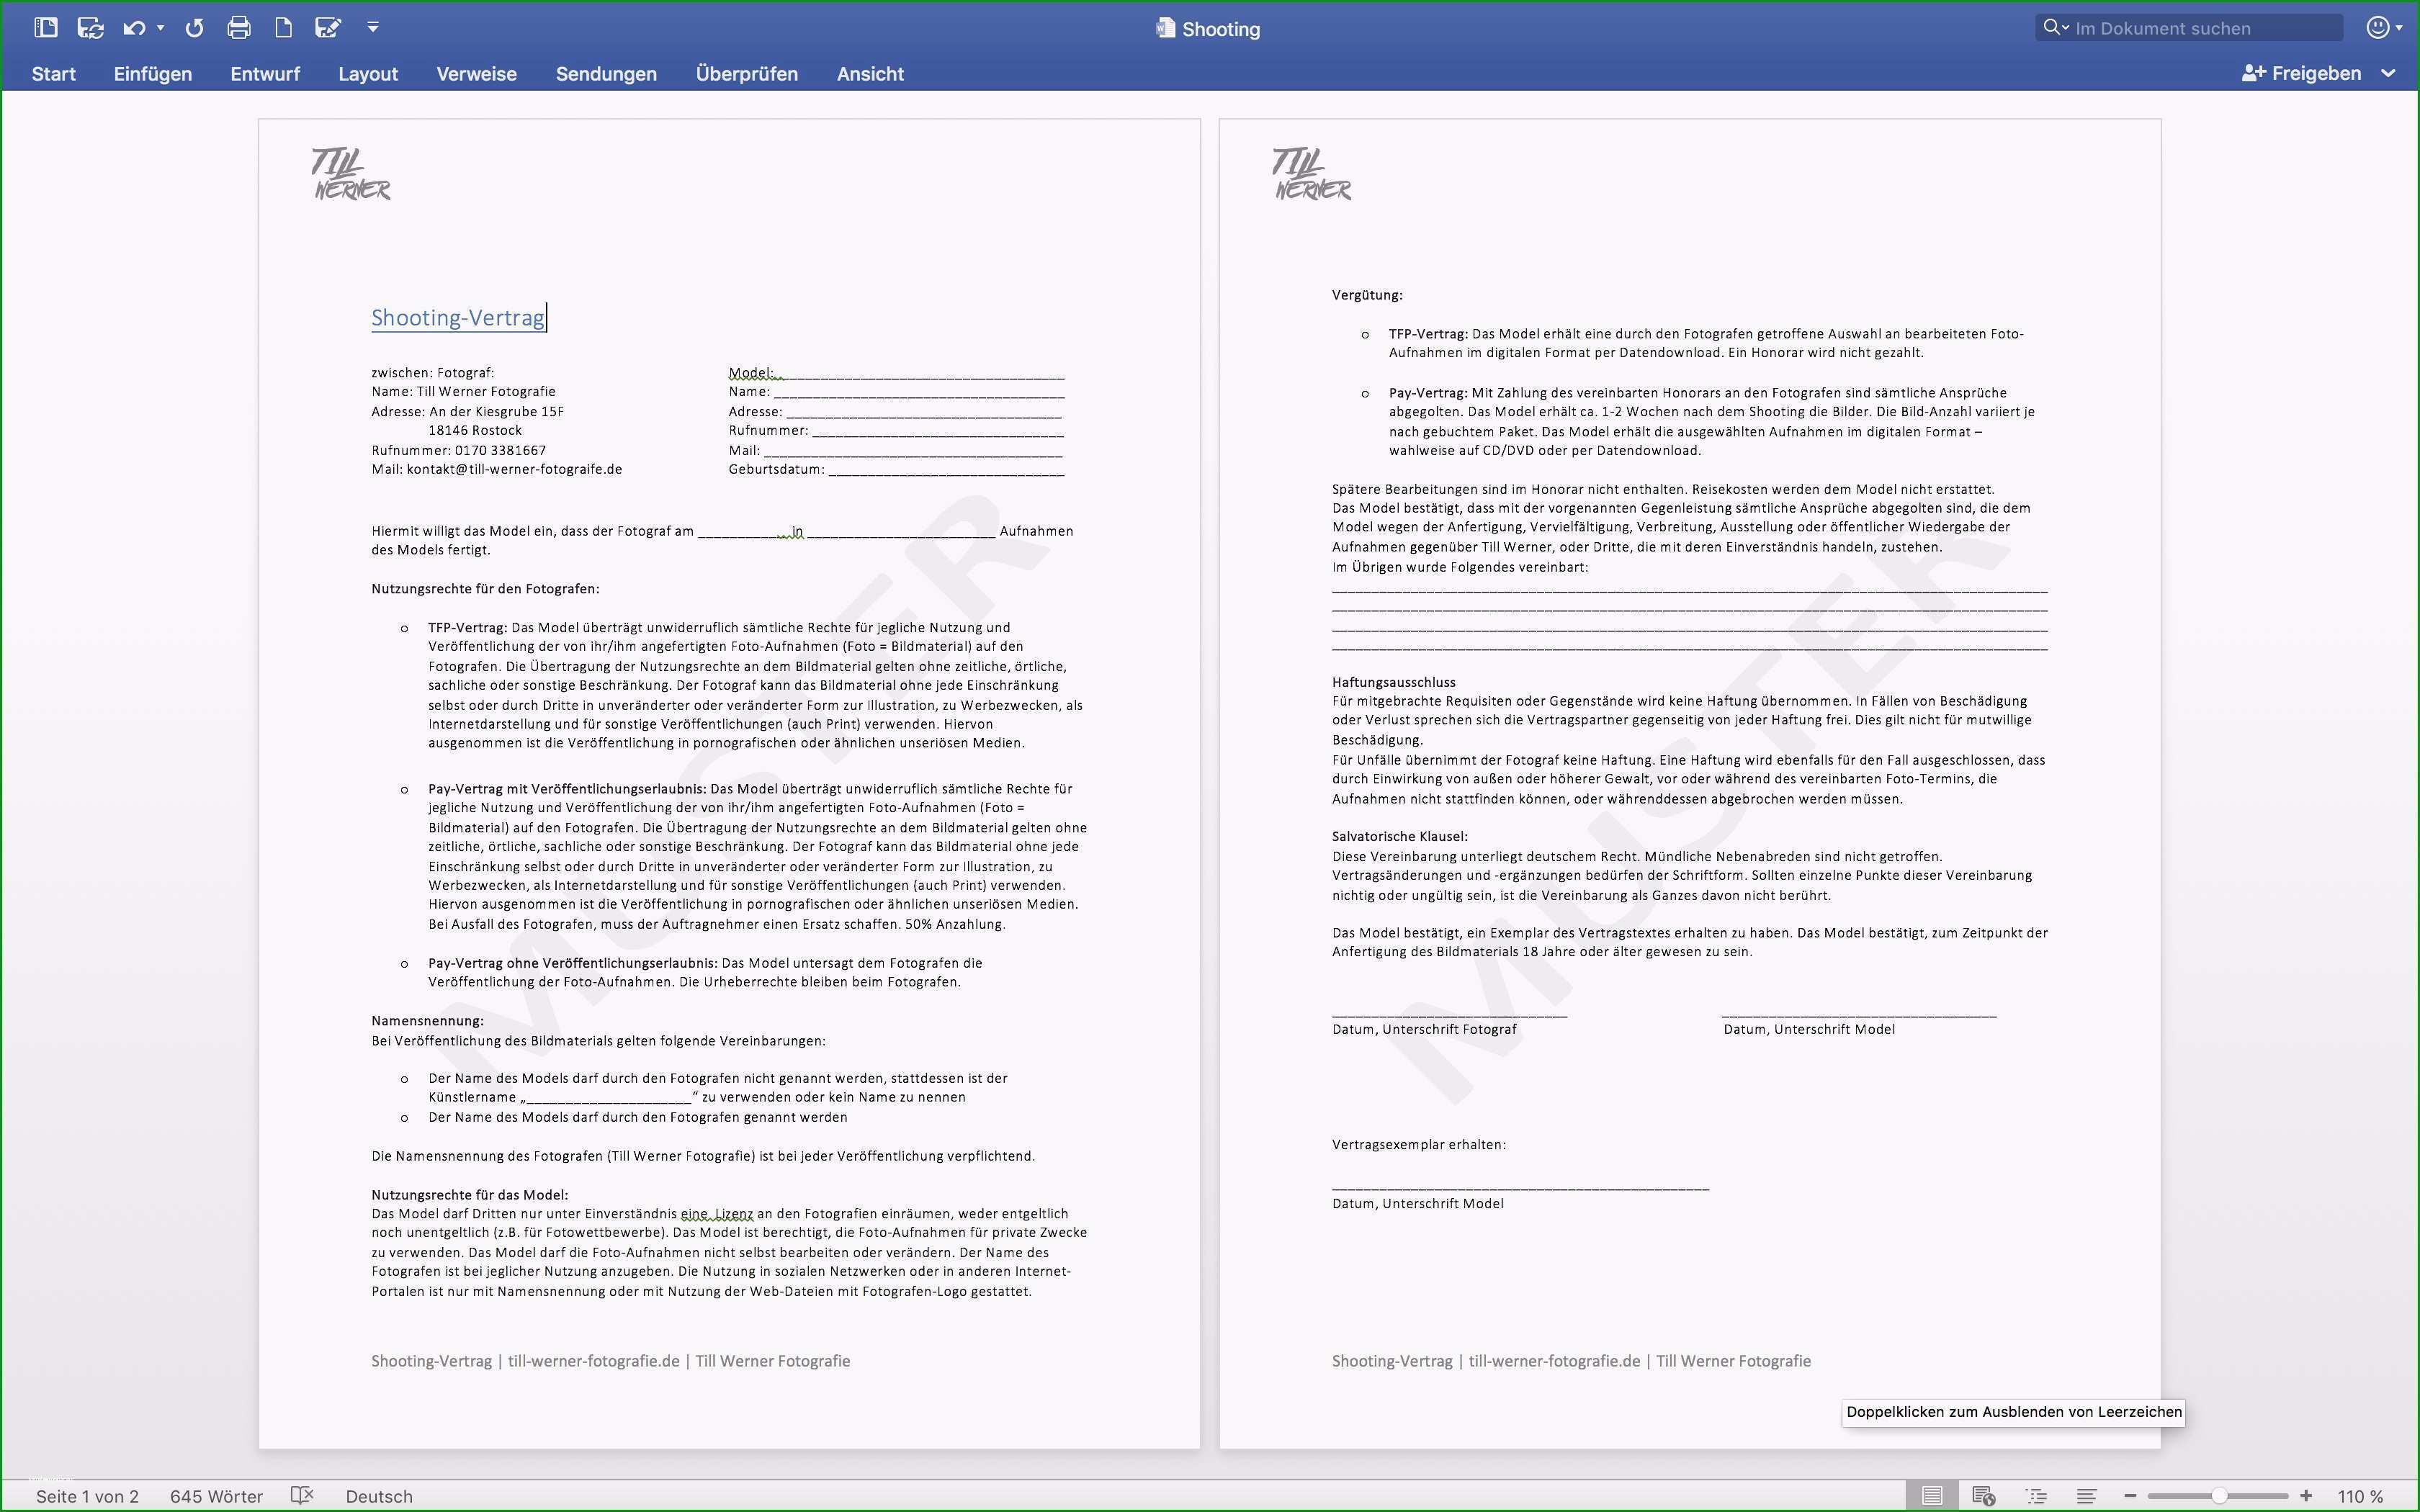Click the Till Werner logo on page one

(x=351, y=174)
